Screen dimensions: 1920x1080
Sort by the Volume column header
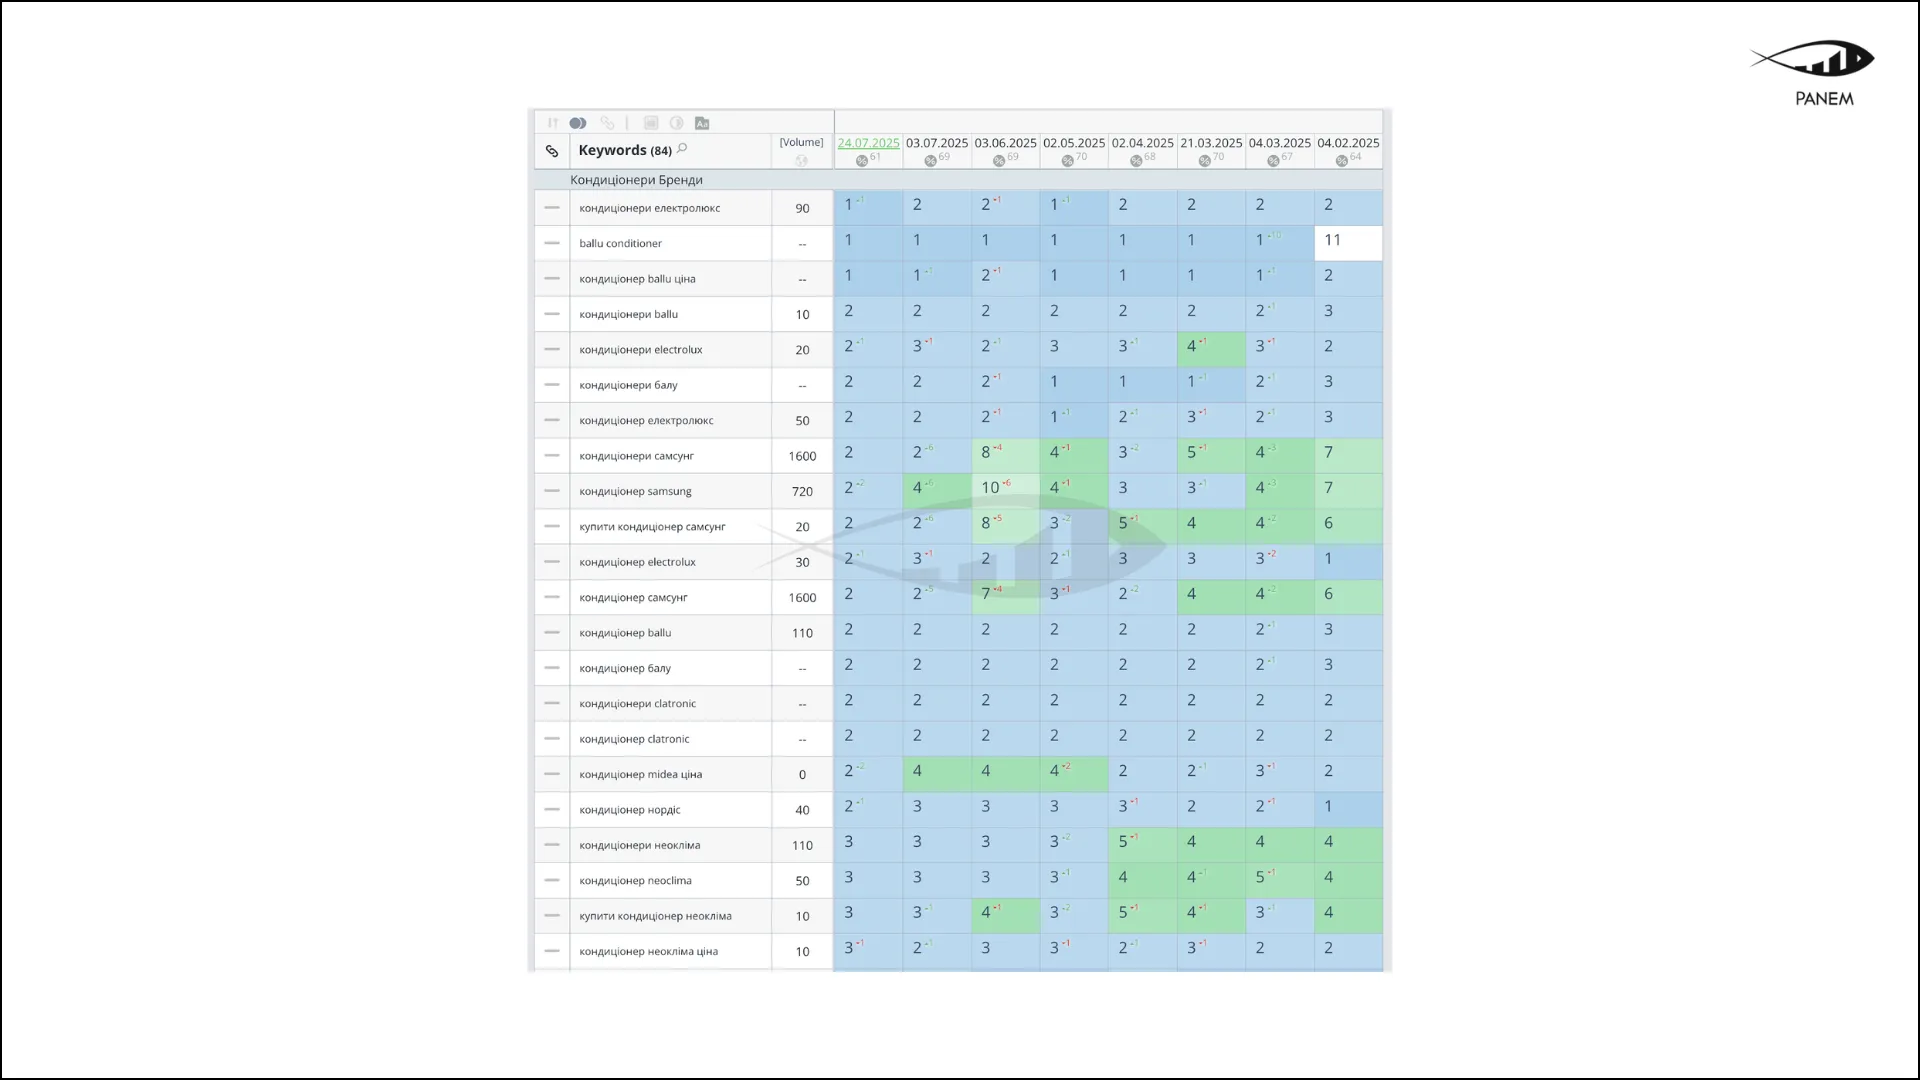tap(801, 143)
